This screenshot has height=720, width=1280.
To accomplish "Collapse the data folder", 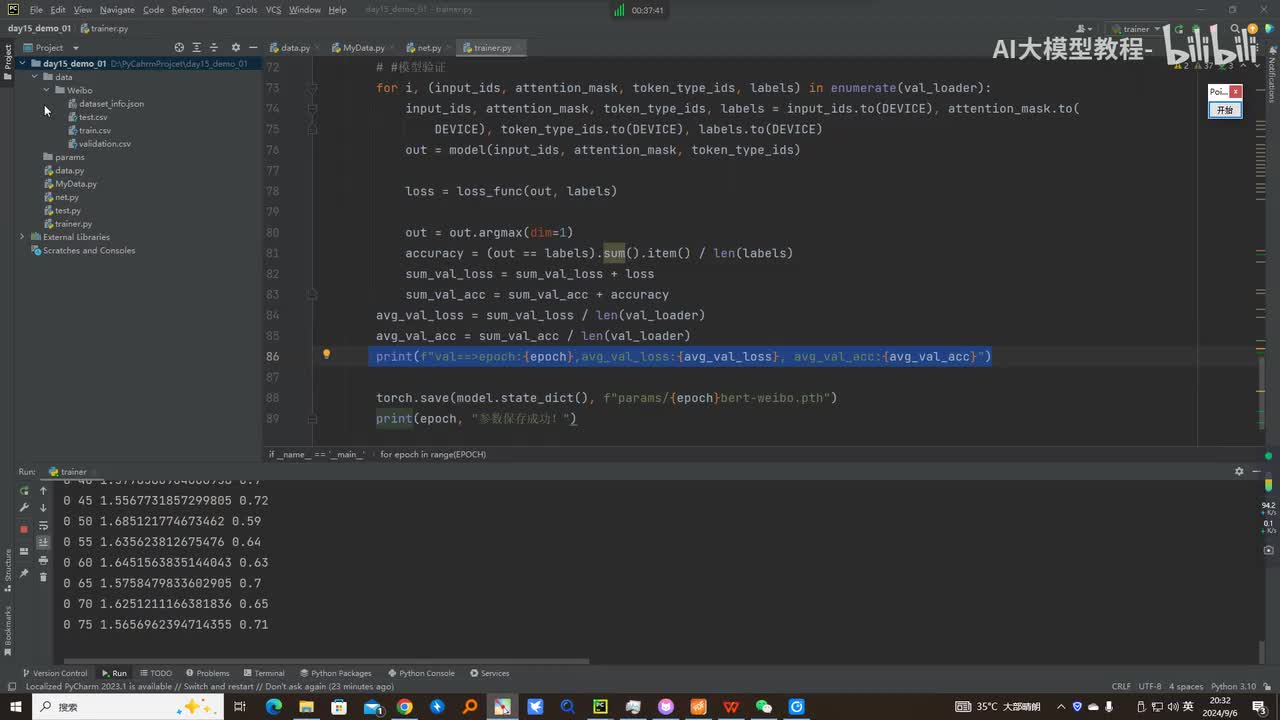I will (35, 77).
